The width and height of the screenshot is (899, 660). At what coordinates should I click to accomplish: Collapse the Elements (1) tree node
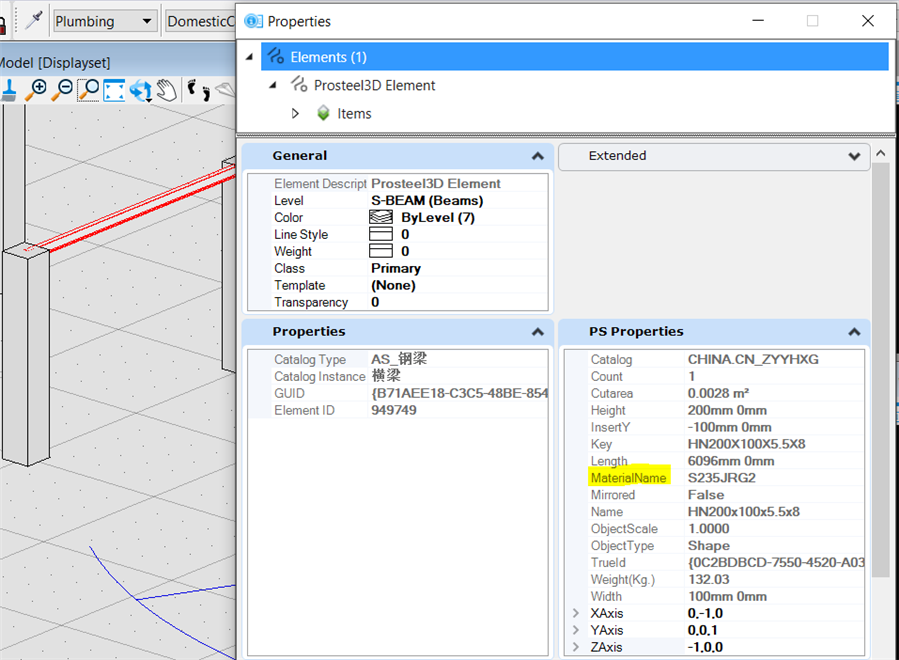pos(249,57)
